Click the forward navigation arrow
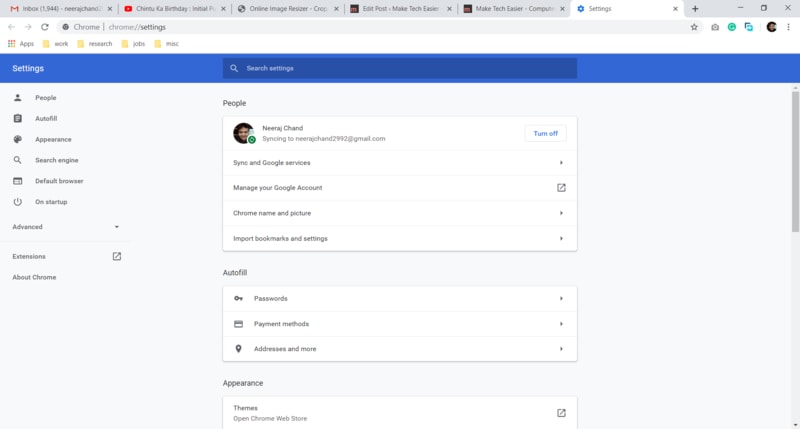This screenshot has width=800, height=429. tap(28, 27)
